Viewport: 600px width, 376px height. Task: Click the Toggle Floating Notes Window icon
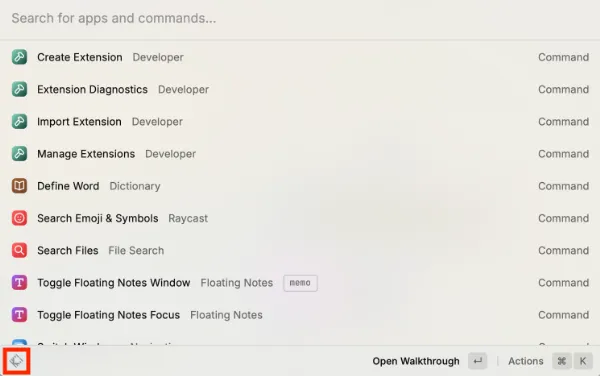click(x=19, y=283)
